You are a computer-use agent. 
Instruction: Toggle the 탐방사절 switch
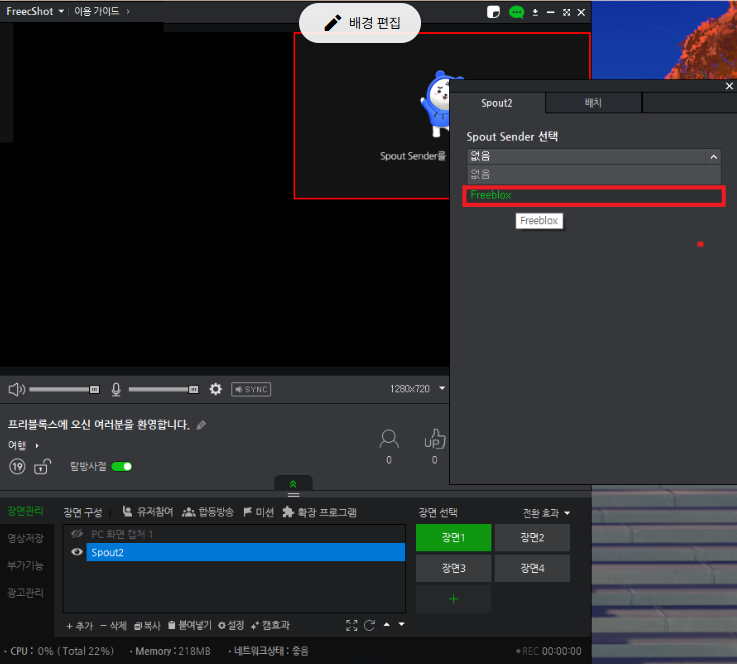pyautogui.click(x=122, y=466)
